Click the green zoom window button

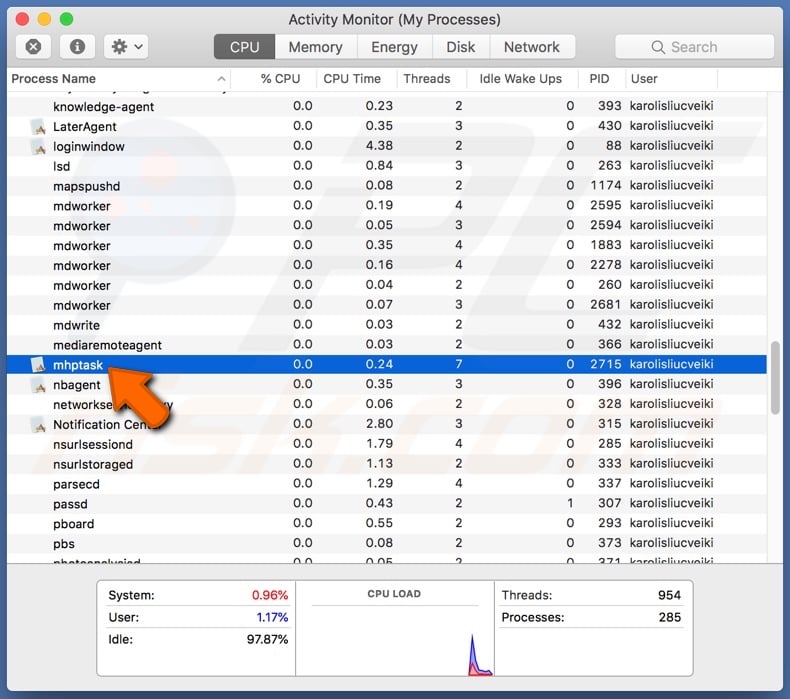coord(67,19)
